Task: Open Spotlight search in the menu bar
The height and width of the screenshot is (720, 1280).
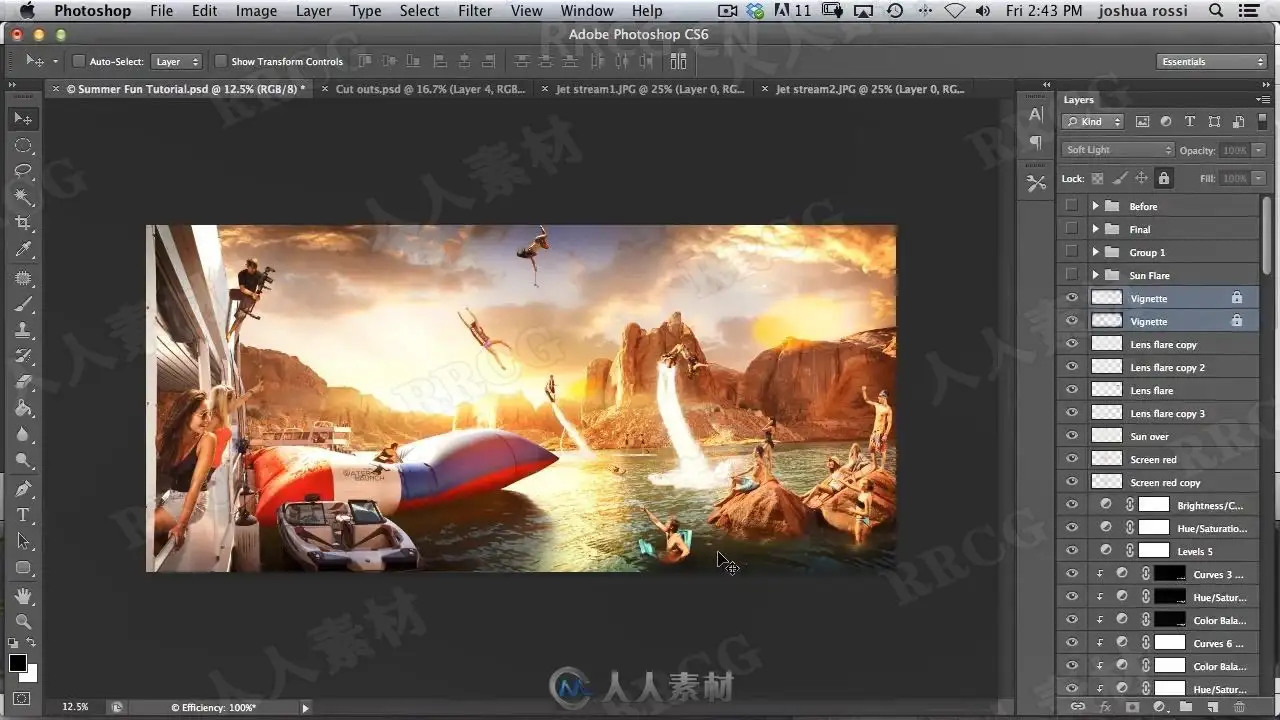Action: pos(1216,11)
